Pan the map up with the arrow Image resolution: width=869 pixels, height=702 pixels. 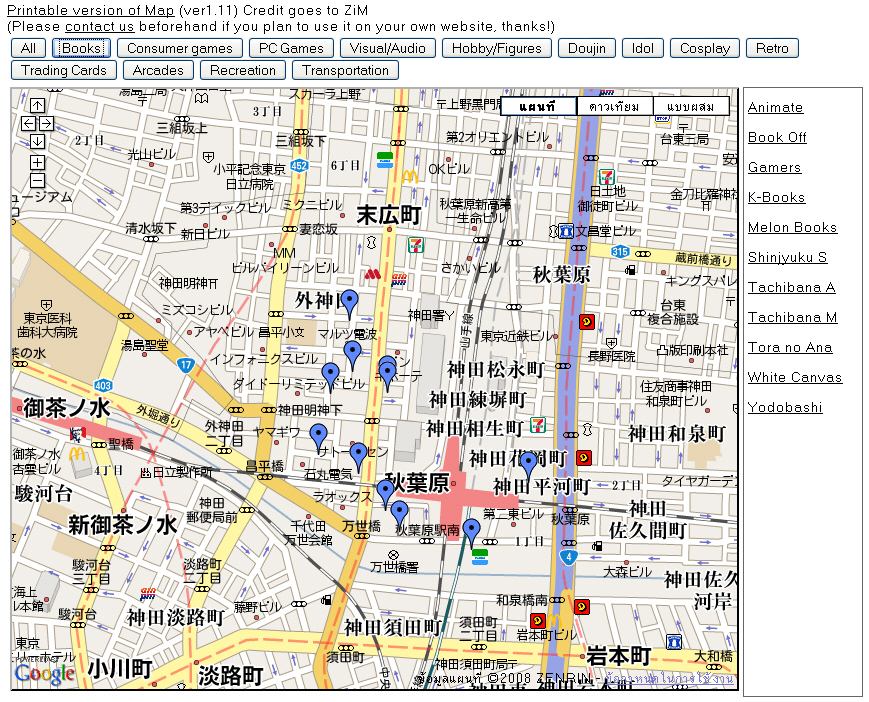(x=37, y=105)
